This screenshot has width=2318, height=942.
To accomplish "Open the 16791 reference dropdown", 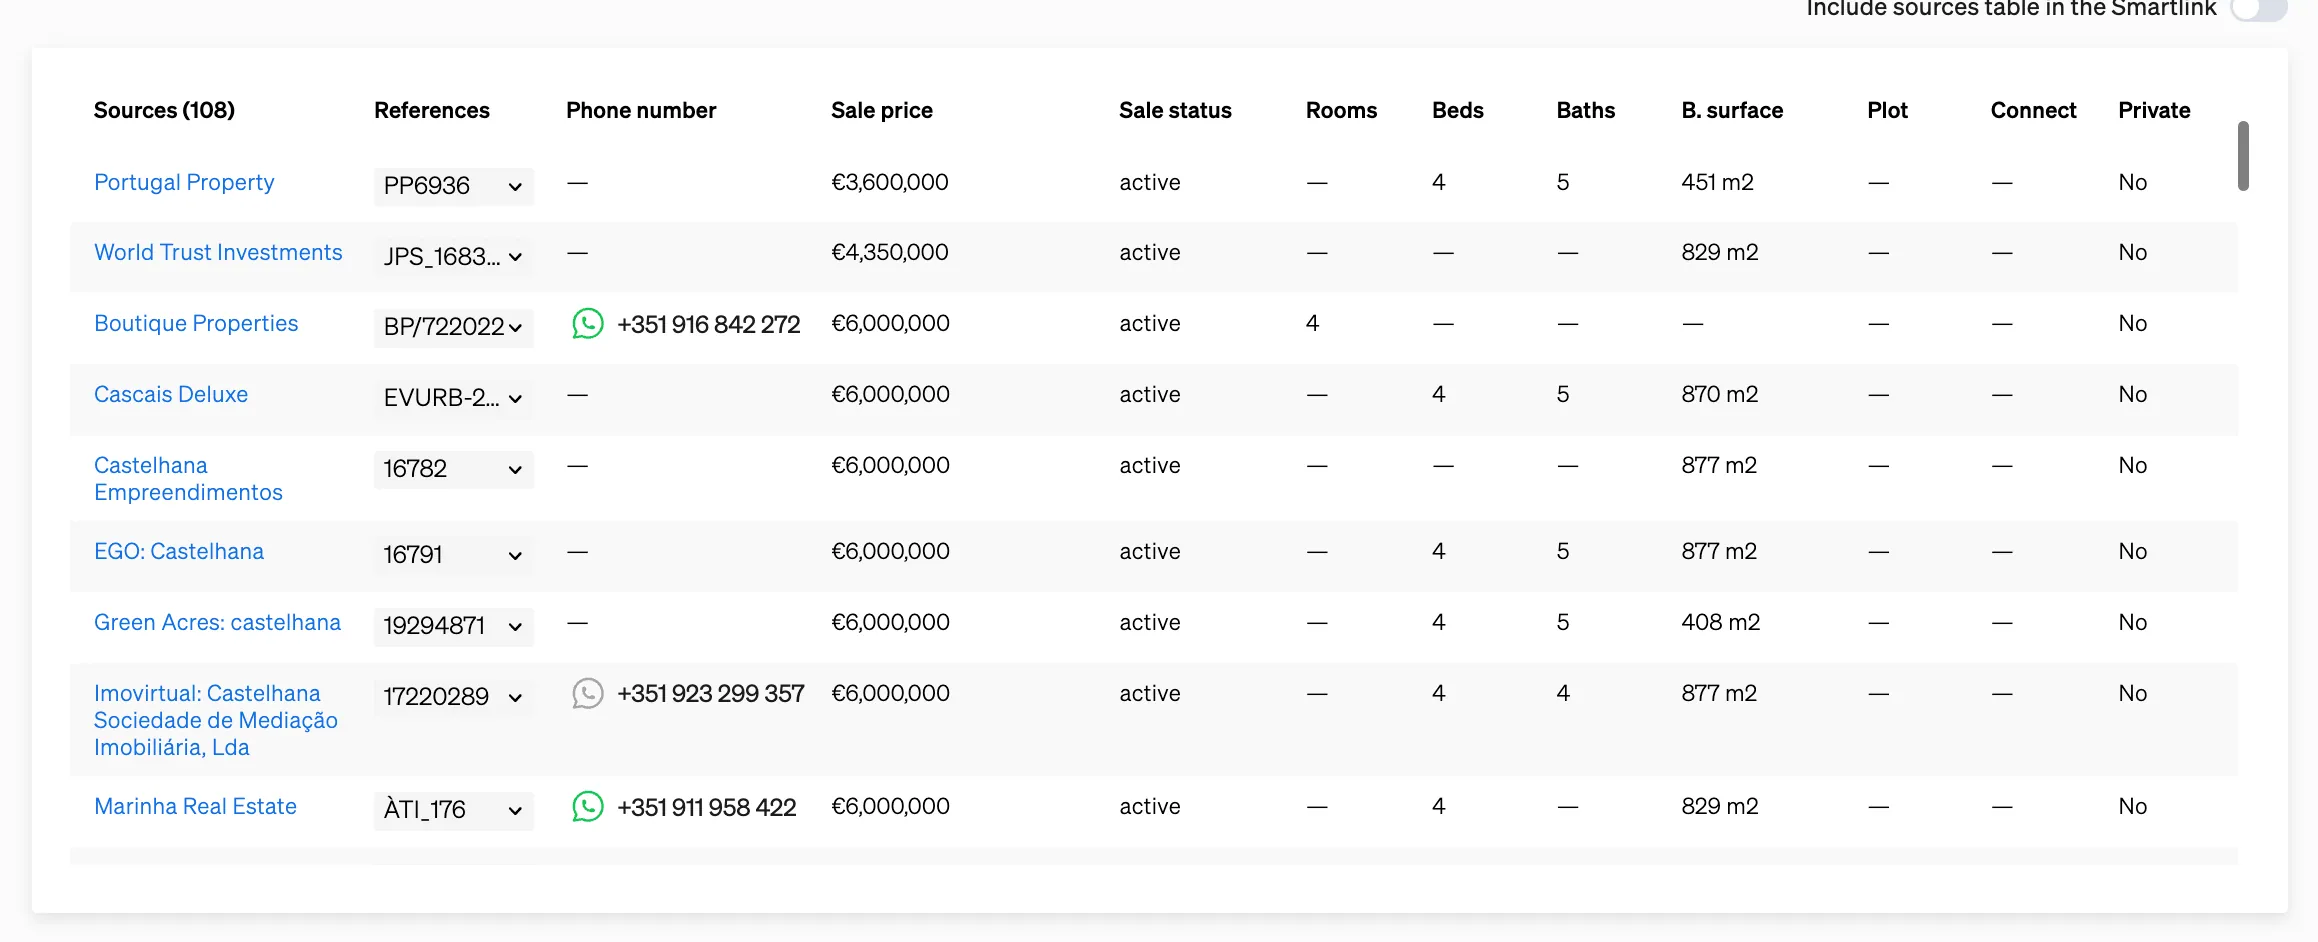I will pos(453,555).
